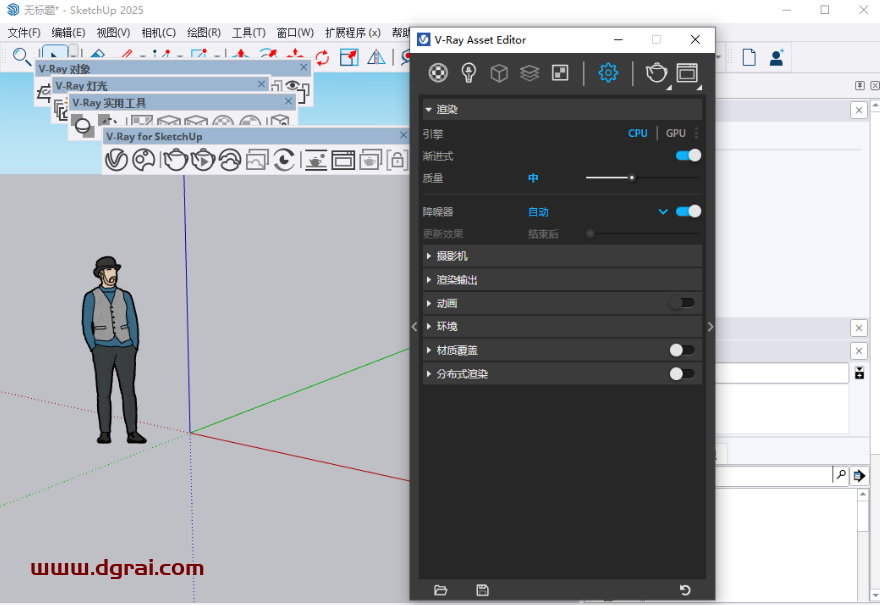The width and height of the screenshot is (880, 605).
Task: Open the Lights lightbulb tab in Asset Editor
Action: point(469,73)
